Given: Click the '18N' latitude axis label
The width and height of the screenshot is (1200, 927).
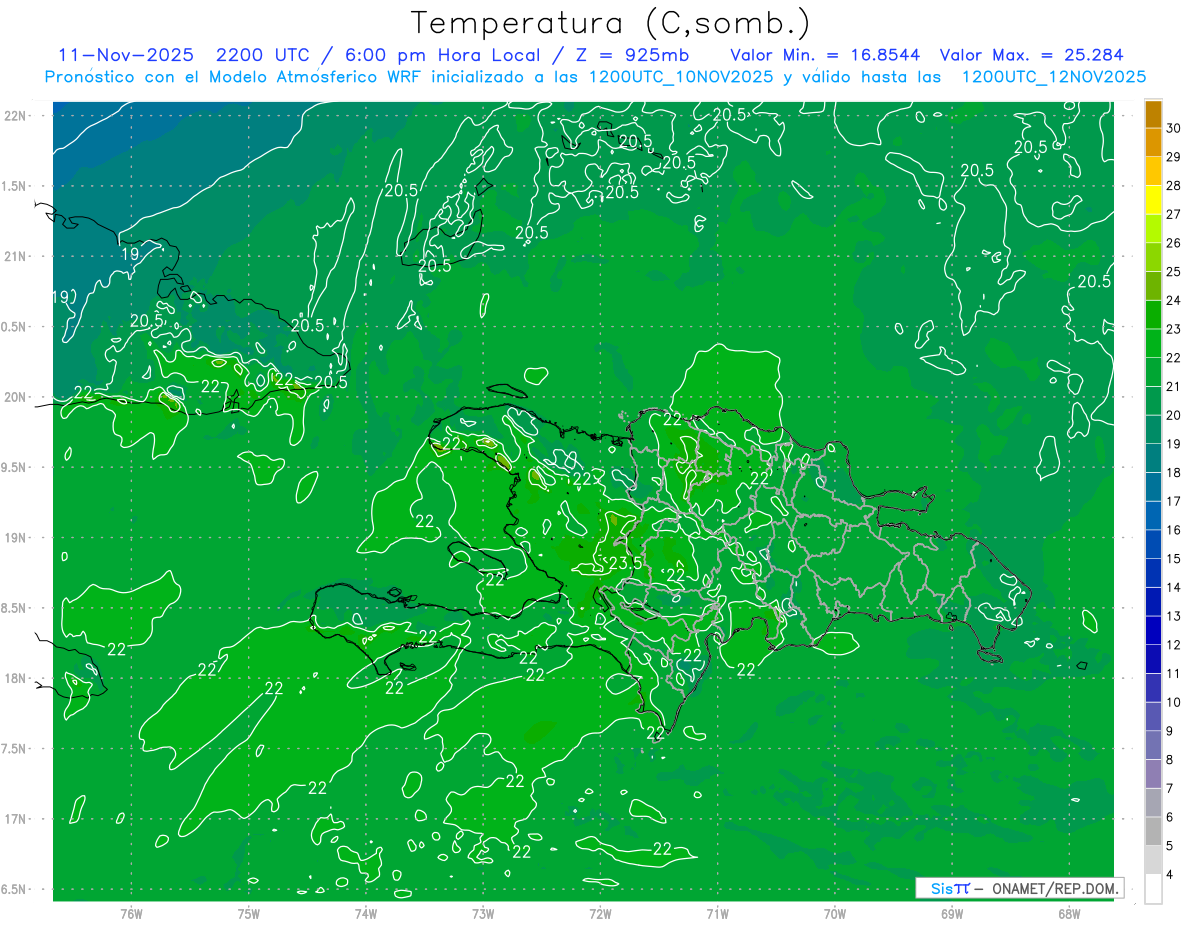Looking at the screenshot, I should pyautogui.click(x=15, y=678).
